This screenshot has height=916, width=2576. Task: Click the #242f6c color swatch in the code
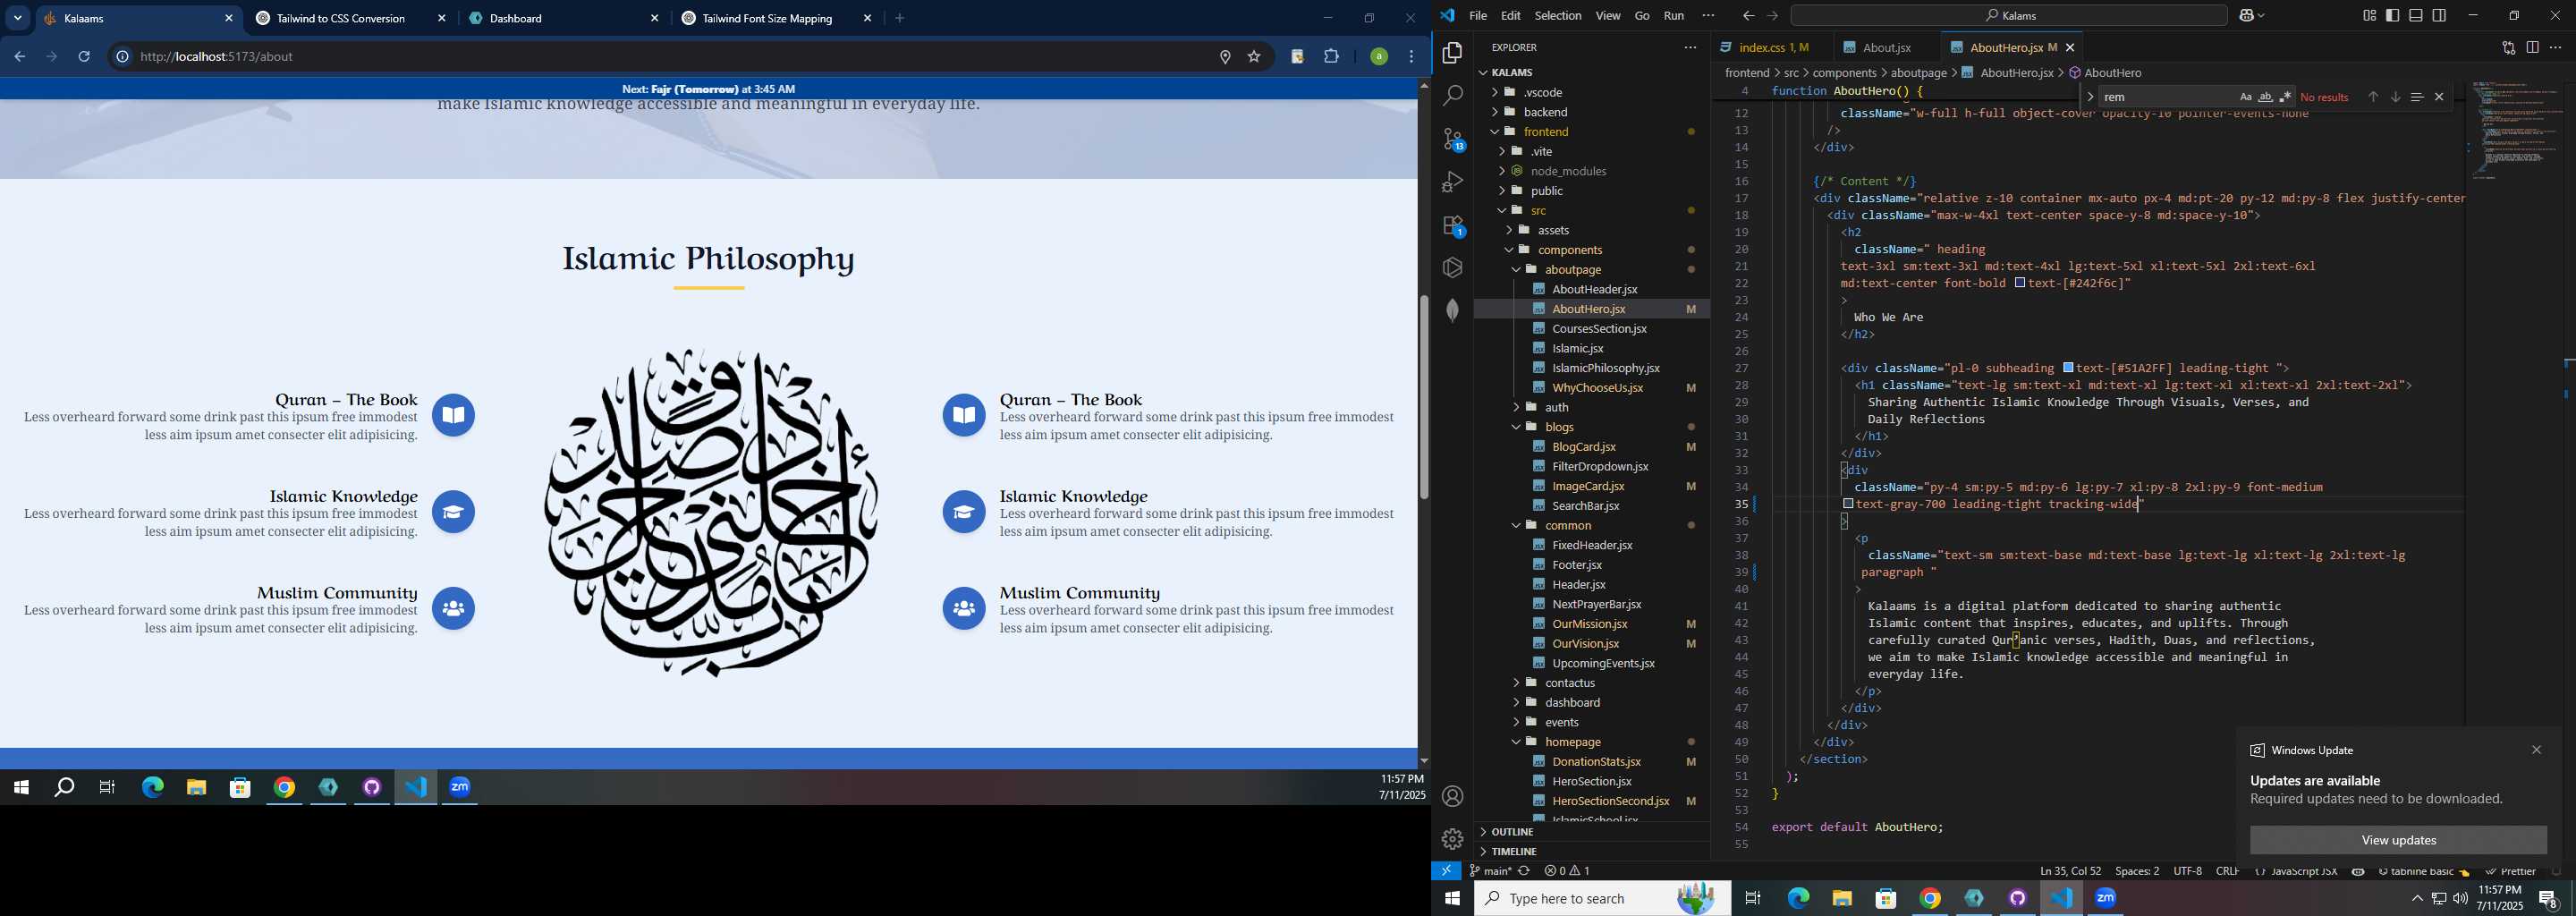[x=2020, y=283]
